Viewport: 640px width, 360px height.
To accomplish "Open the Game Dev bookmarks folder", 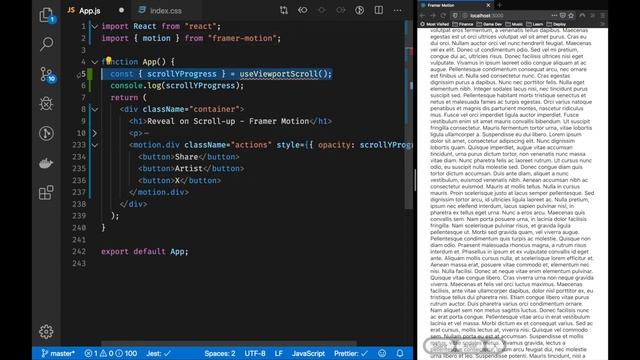I will click(489, 24).
